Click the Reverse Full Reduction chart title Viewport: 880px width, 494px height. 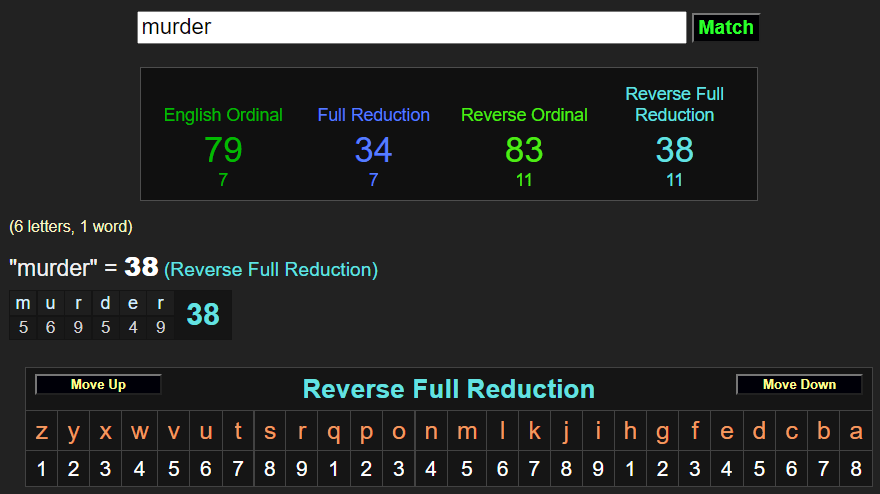coord(448,389)
